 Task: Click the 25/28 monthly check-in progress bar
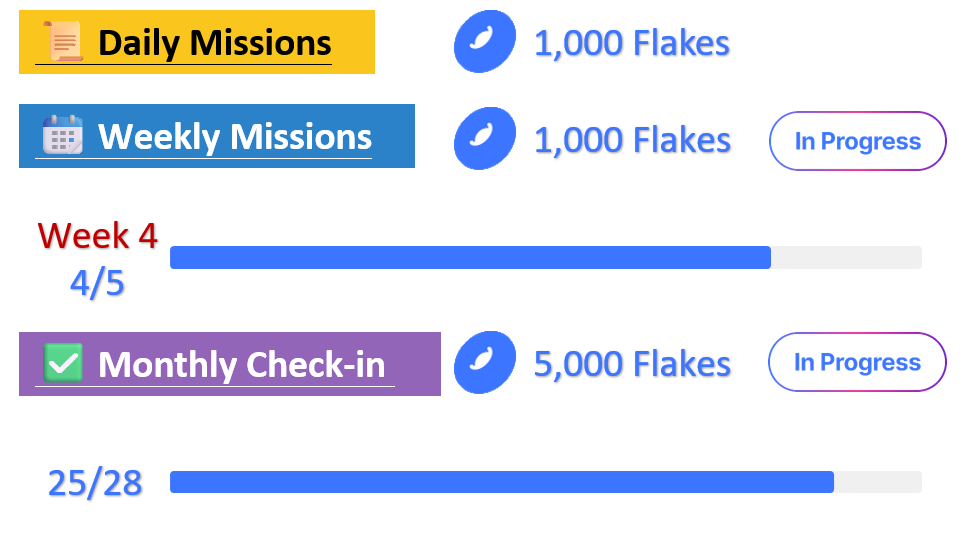click(x=501, y=482)
